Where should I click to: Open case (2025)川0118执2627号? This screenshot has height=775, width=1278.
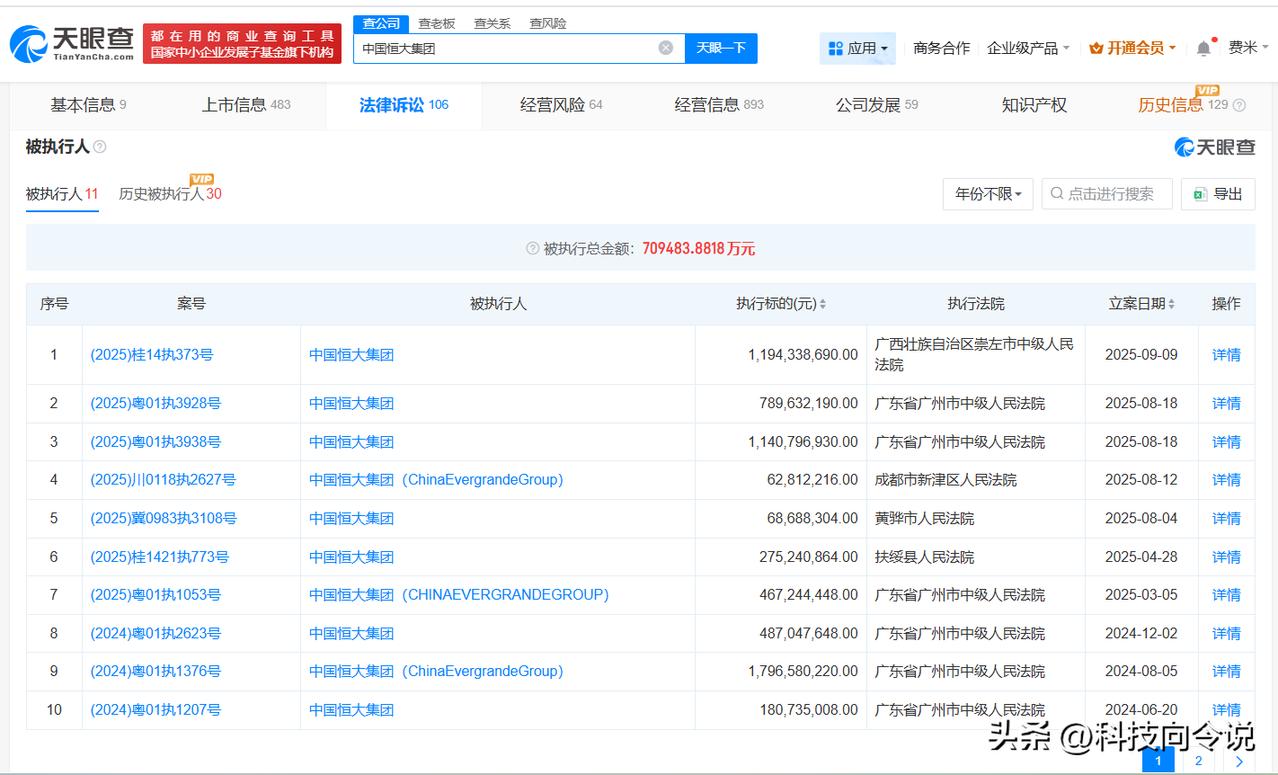coord(163,480)
